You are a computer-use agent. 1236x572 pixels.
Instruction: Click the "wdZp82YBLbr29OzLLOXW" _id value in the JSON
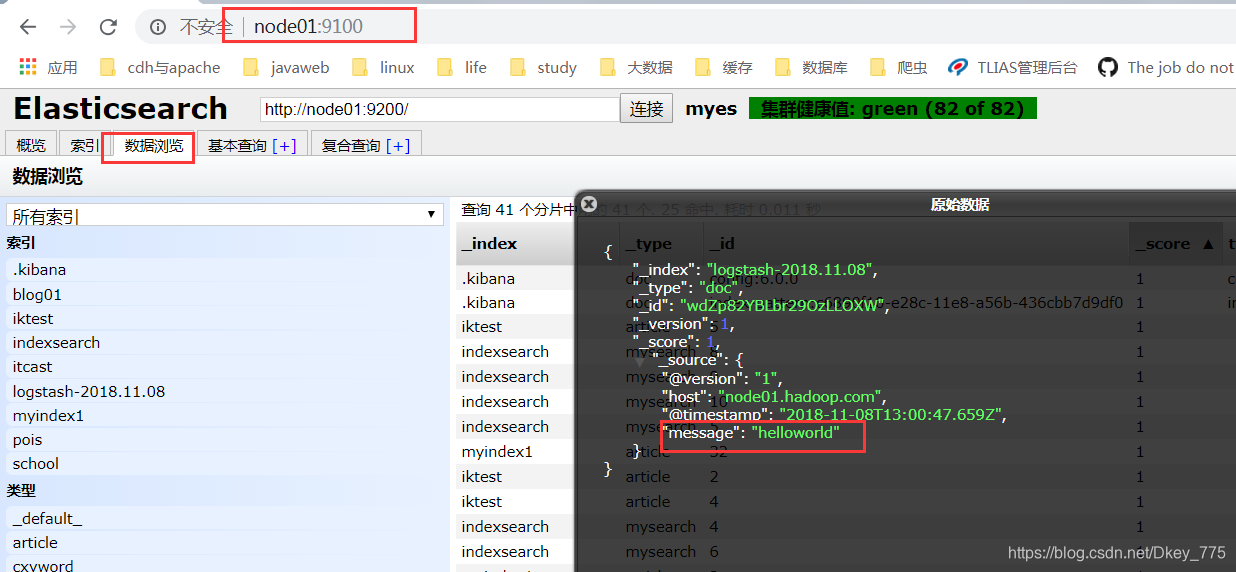point(784,306)
